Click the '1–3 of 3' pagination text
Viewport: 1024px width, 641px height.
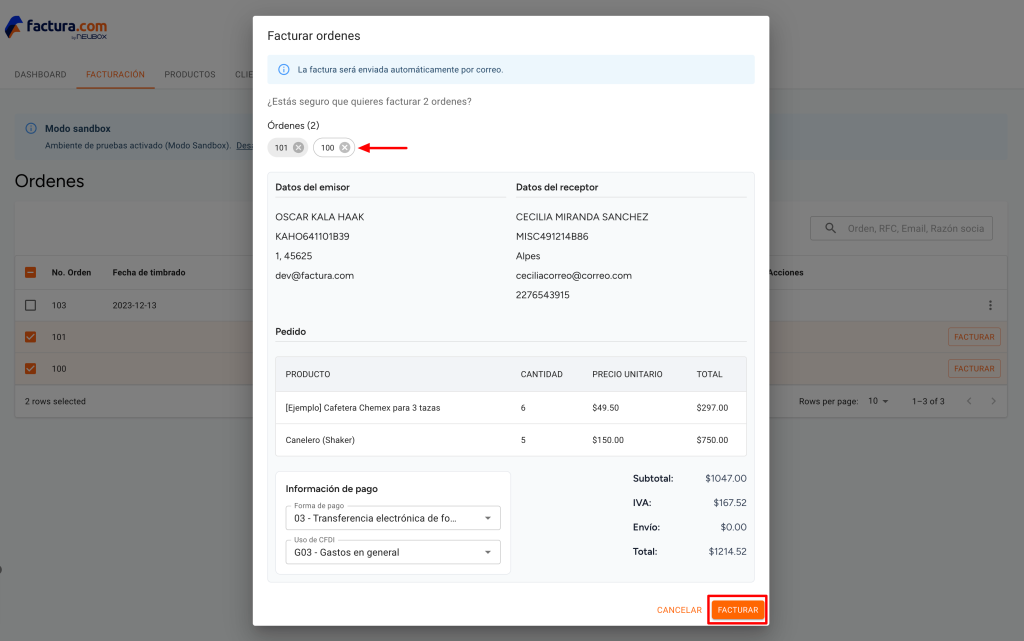pos(928,401)
